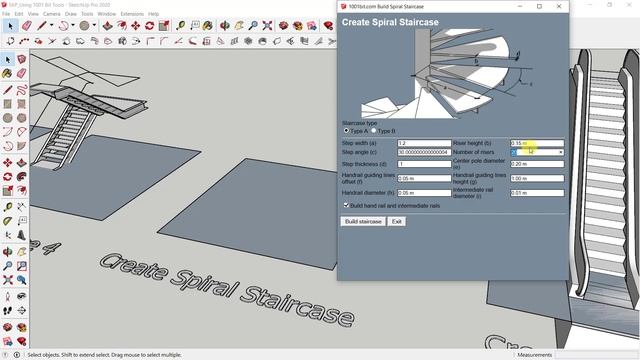Click the Handrail guiding lines height field

tap(537, 178)
